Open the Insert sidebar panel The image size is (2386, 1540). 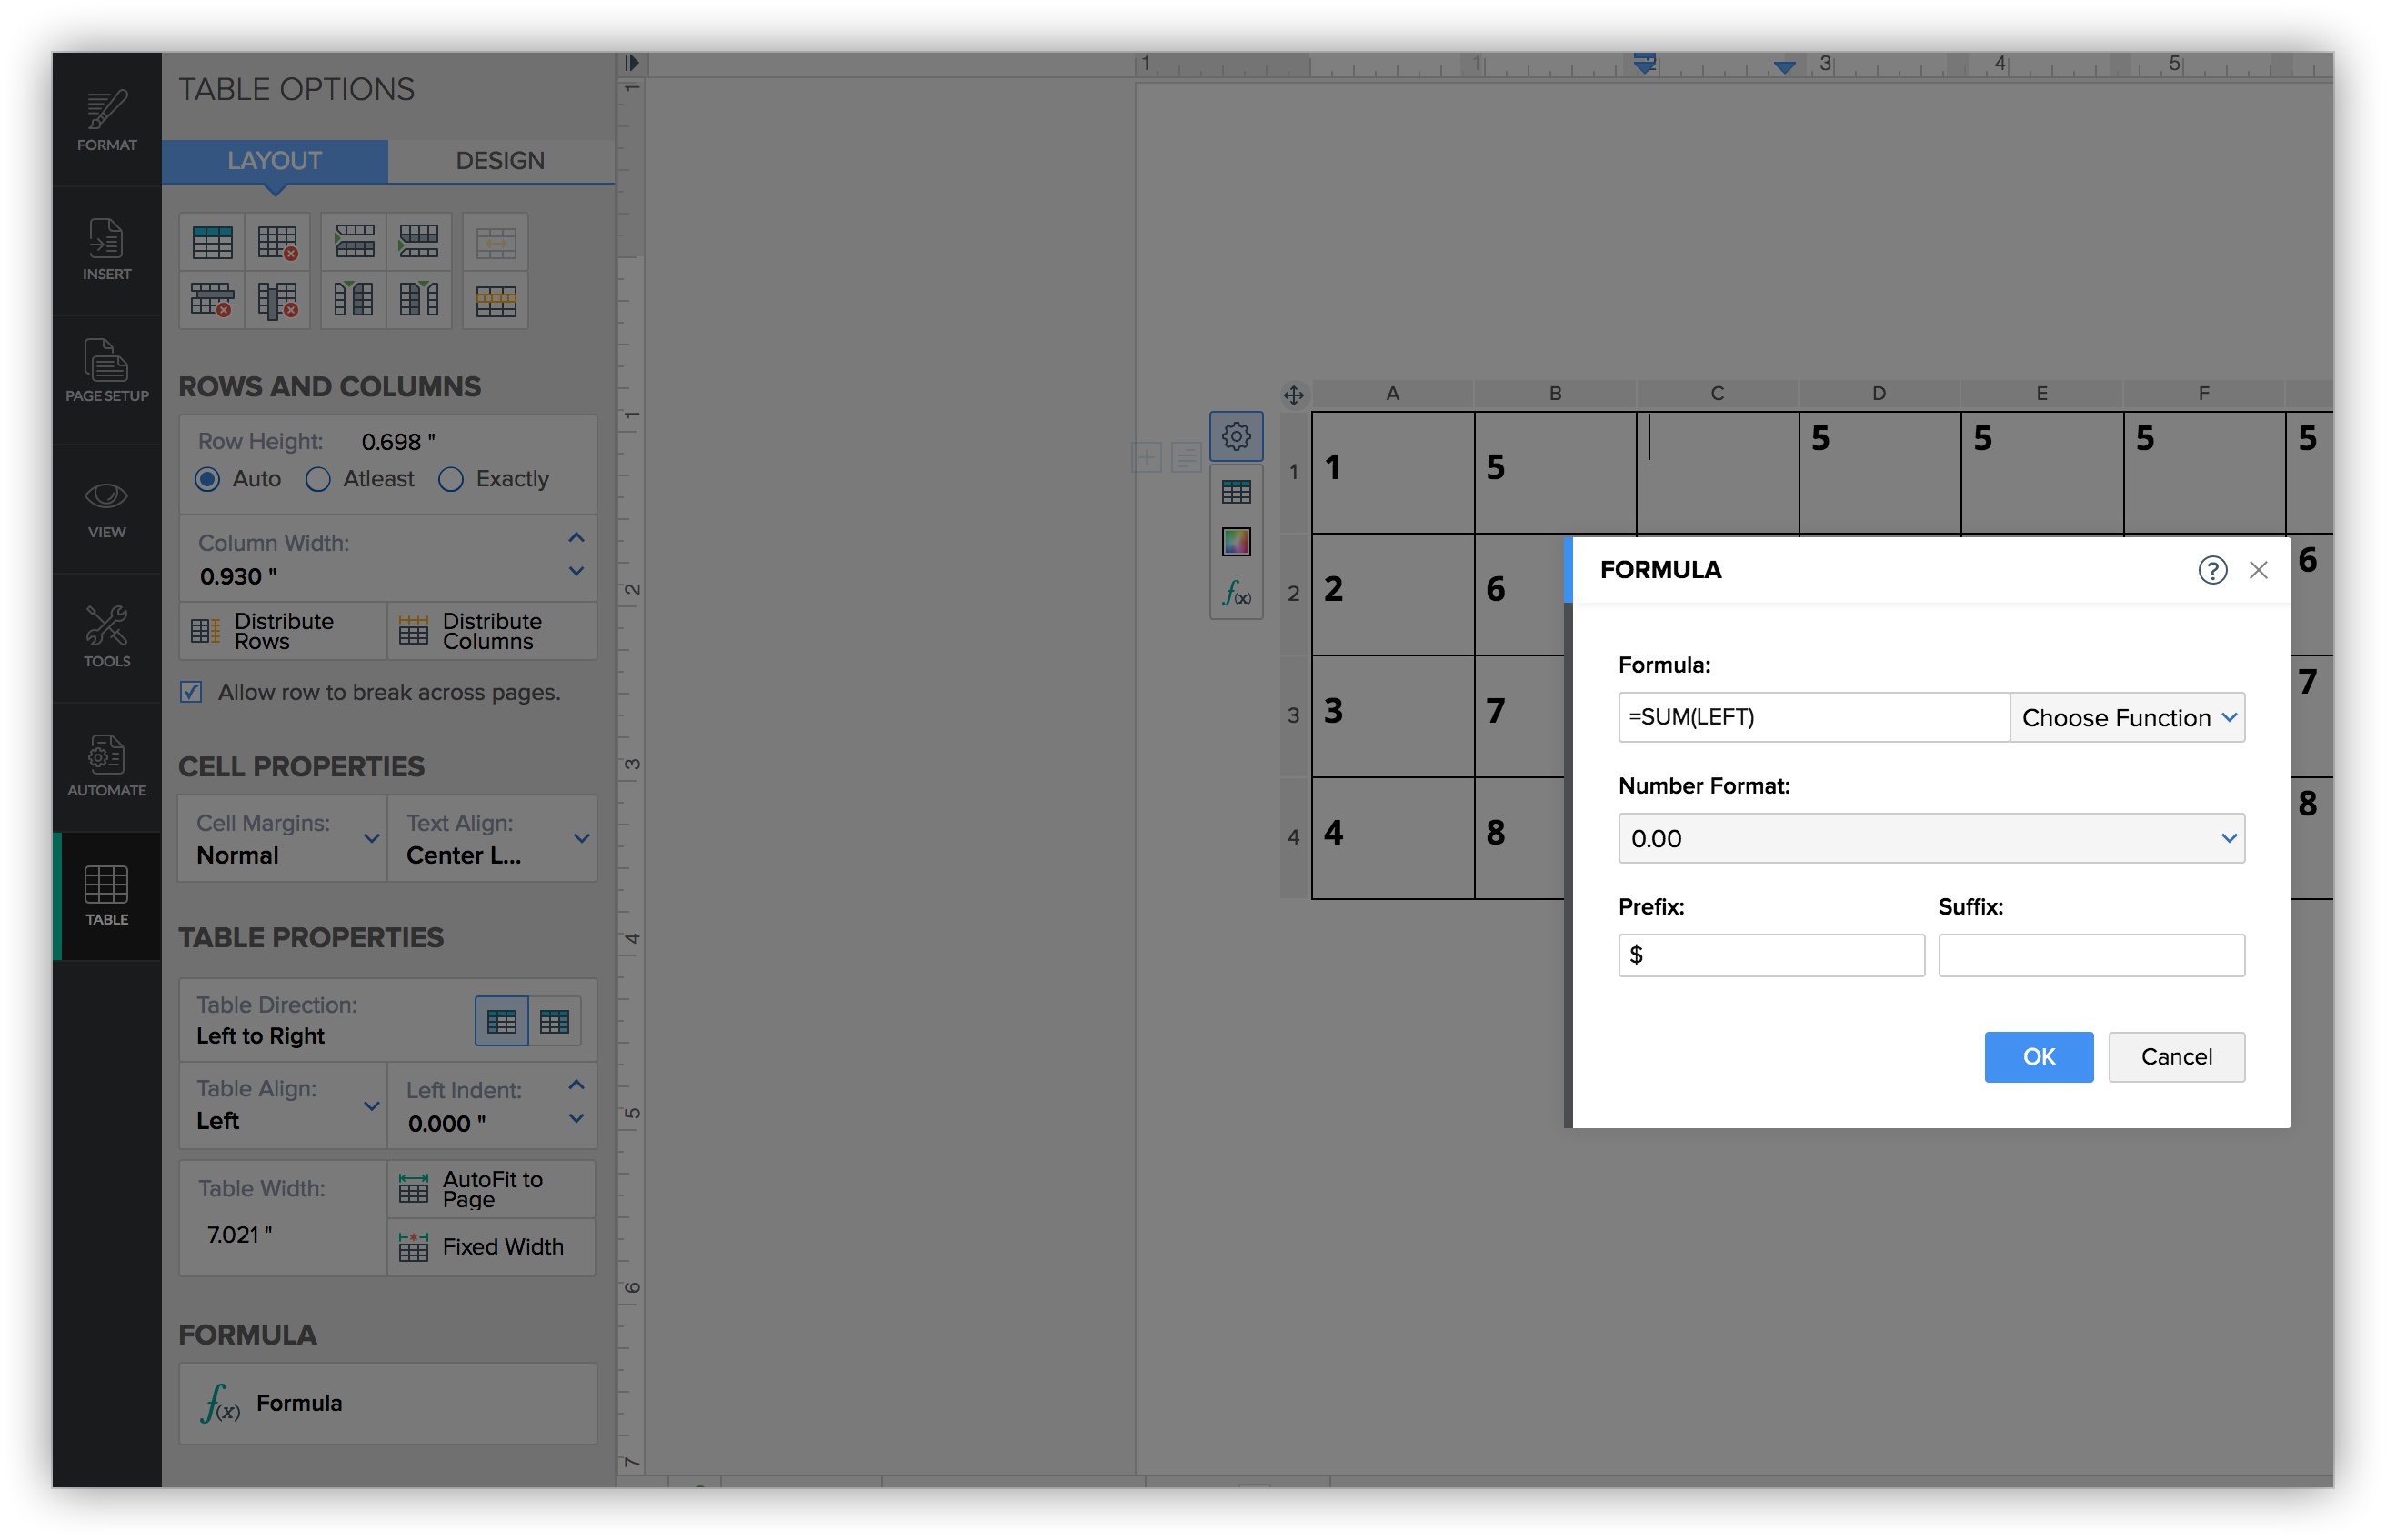click(x=106, y=250)
